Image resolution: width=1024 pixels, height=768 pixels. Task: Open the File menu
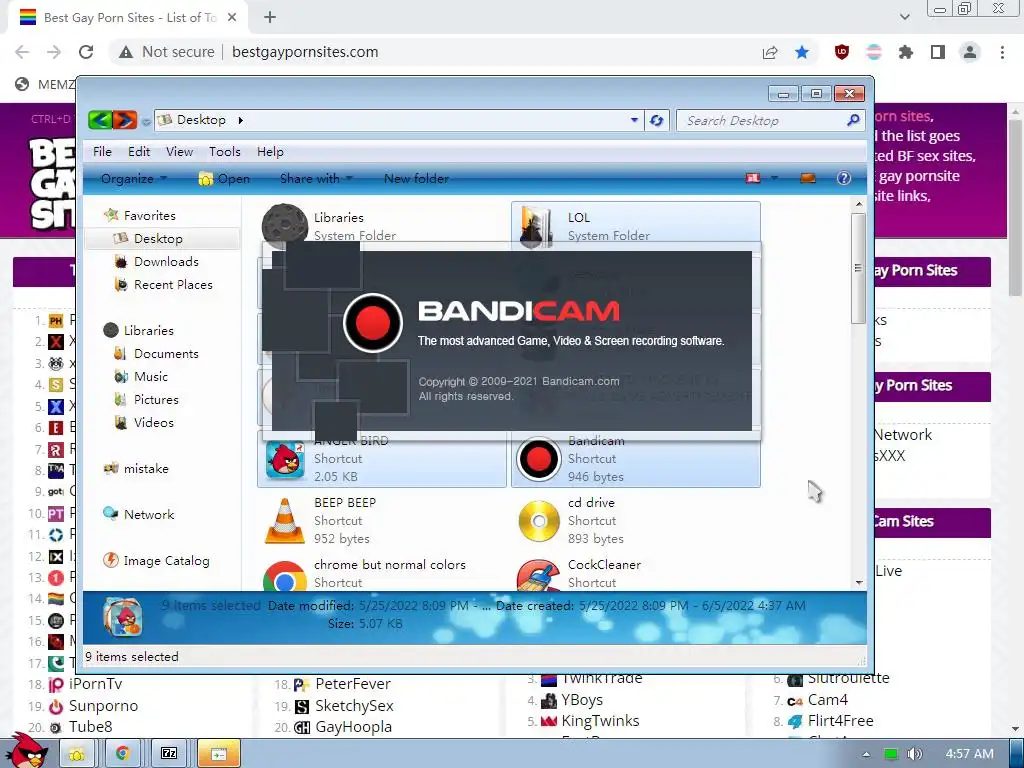coord(102,152)
